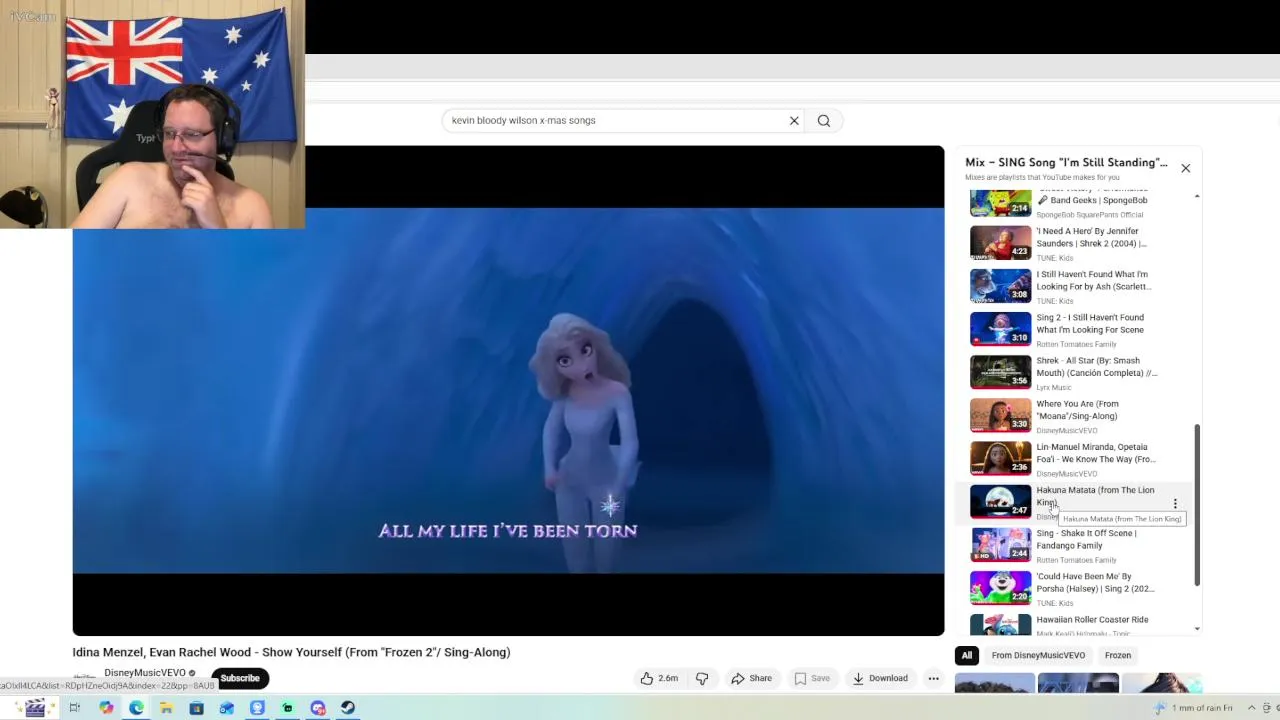Open Discord from the taskbar
This screenshot has height=720, width=1280.
318,708
